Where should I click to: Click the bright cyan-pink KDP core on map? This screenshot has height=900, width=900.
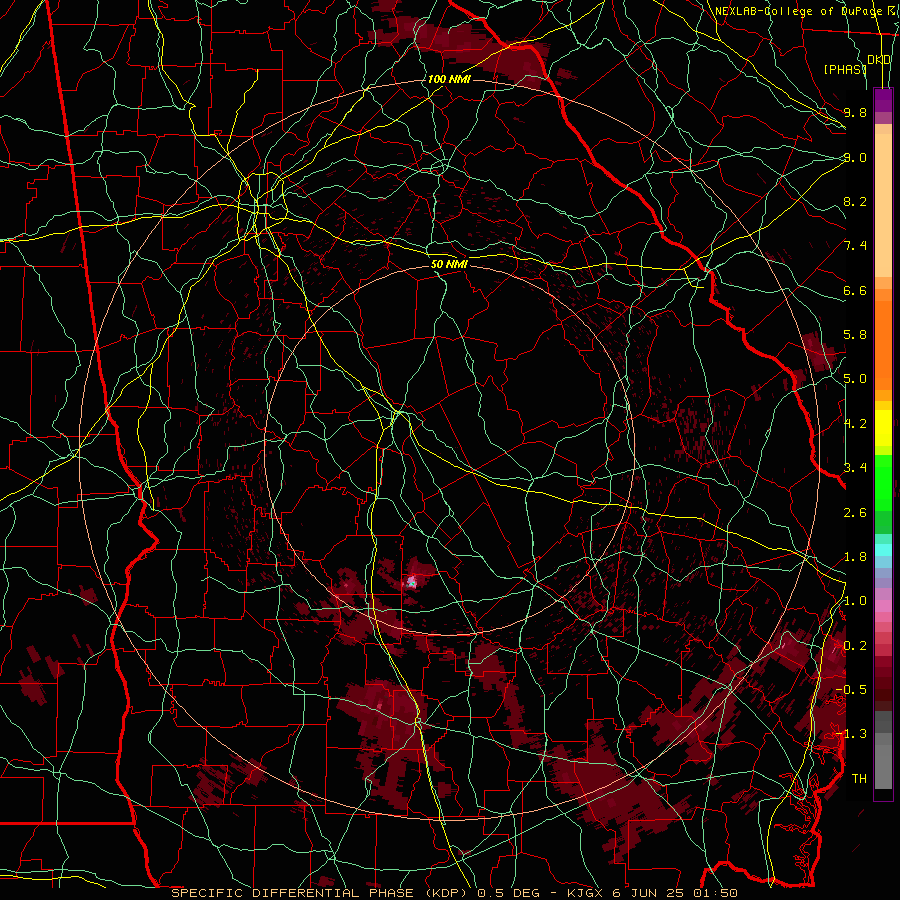(x=412, y=582)
